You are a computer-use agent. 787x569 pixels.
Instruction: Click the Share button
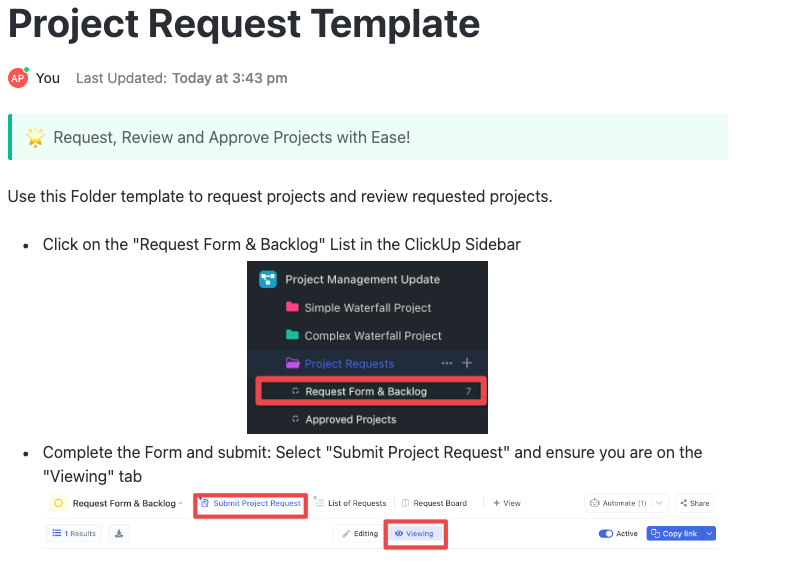coord(694,503)
